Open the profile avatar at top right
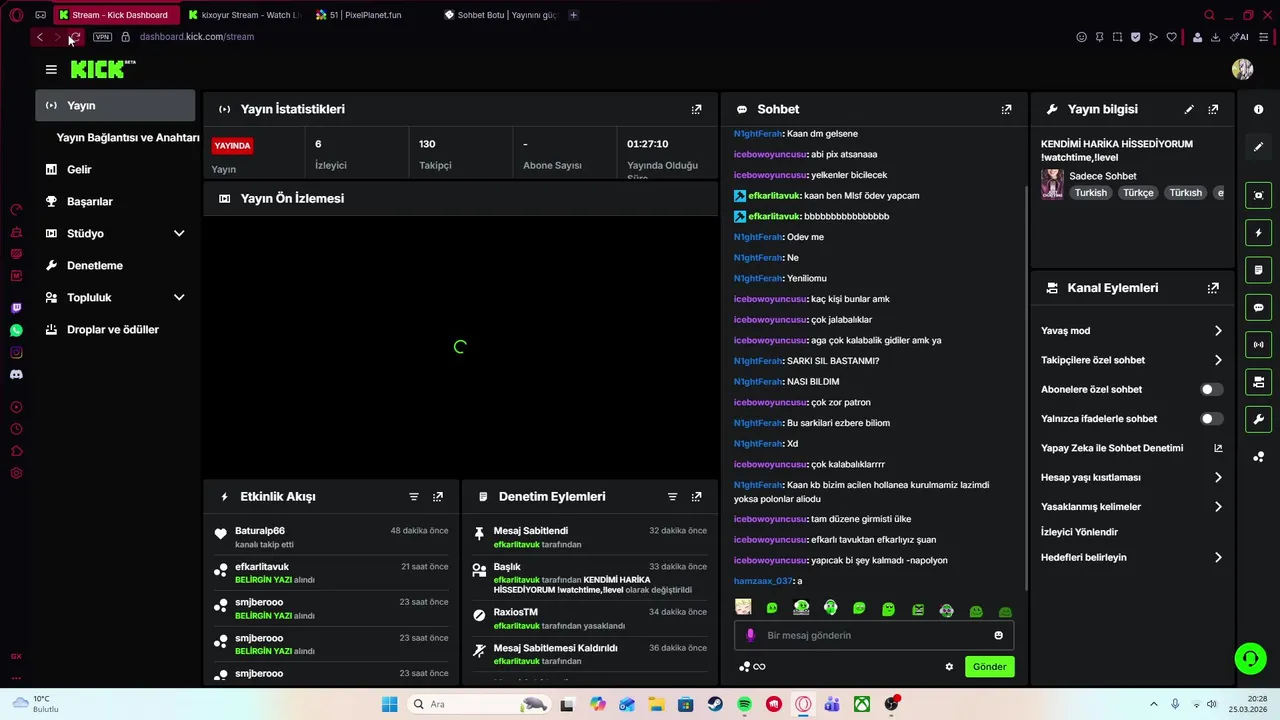This screenshot has width=1280, height=720. [1242, 69]
